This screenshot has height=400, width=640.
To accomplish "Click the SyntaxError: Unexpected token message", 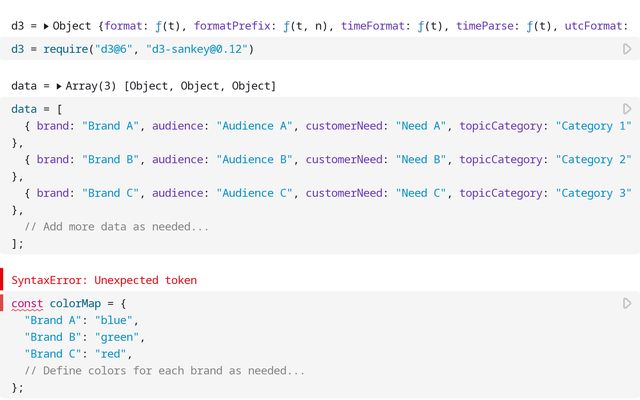I will [104, 281].
